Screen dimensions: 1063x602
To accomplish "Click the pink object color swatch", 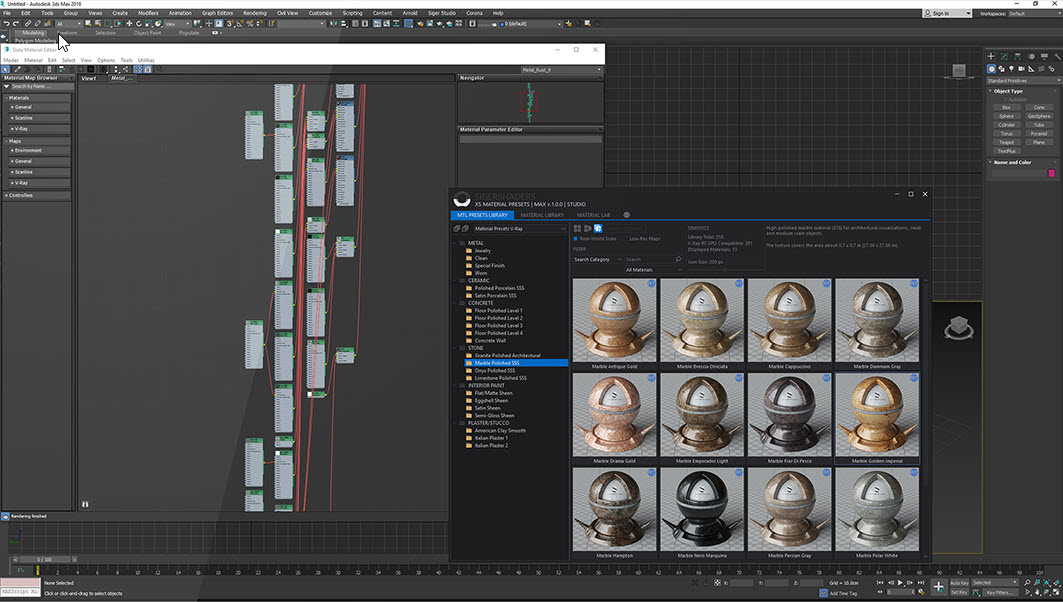I will tap(1051, 173).
